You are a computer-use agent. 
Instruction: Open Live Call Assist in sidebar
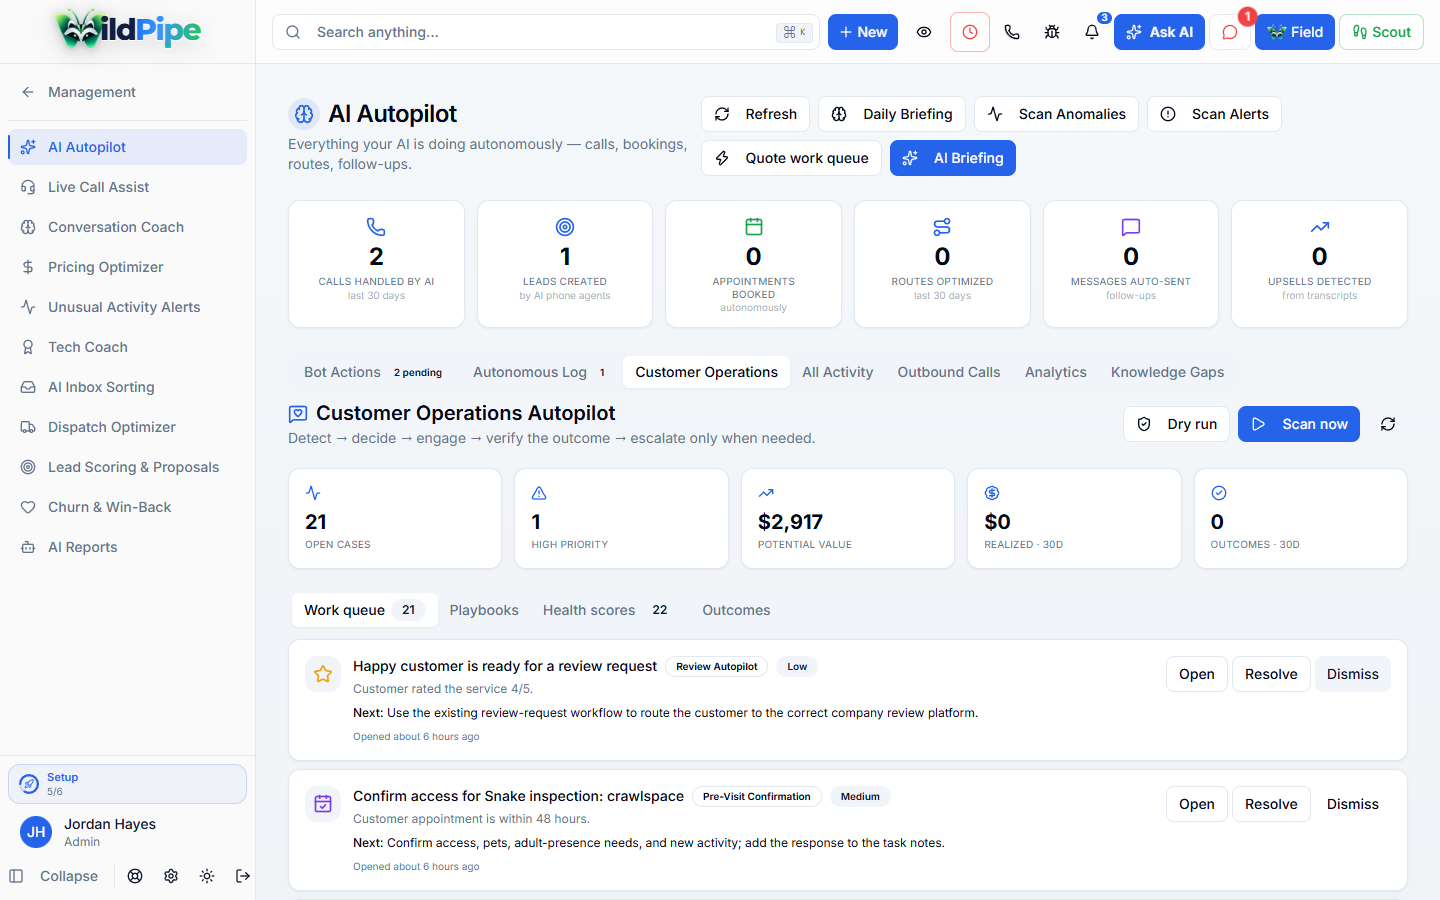pyautogui.click(x=127, y=187)
